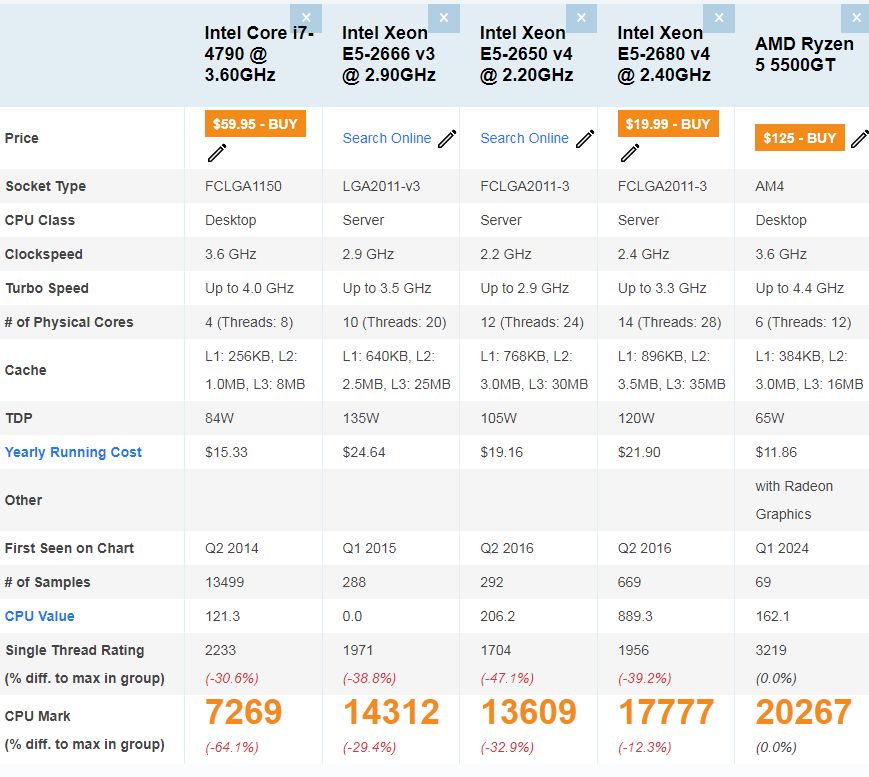The width and height of the screenshot is (869, 777).
Task: Click $24.64 yearly running cost
Action: (x=364, y=452)
